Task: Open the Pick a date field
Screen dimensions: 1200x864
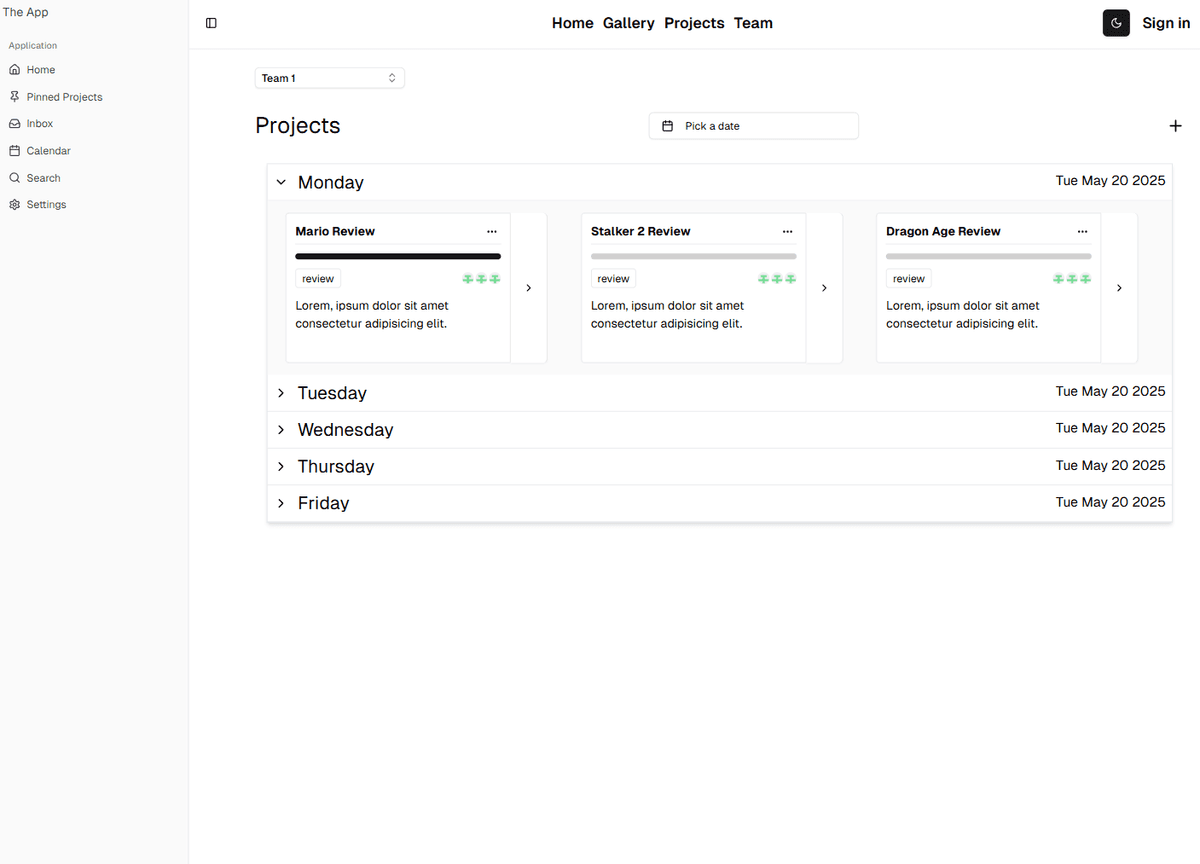Action: click(x=753, y=126)
